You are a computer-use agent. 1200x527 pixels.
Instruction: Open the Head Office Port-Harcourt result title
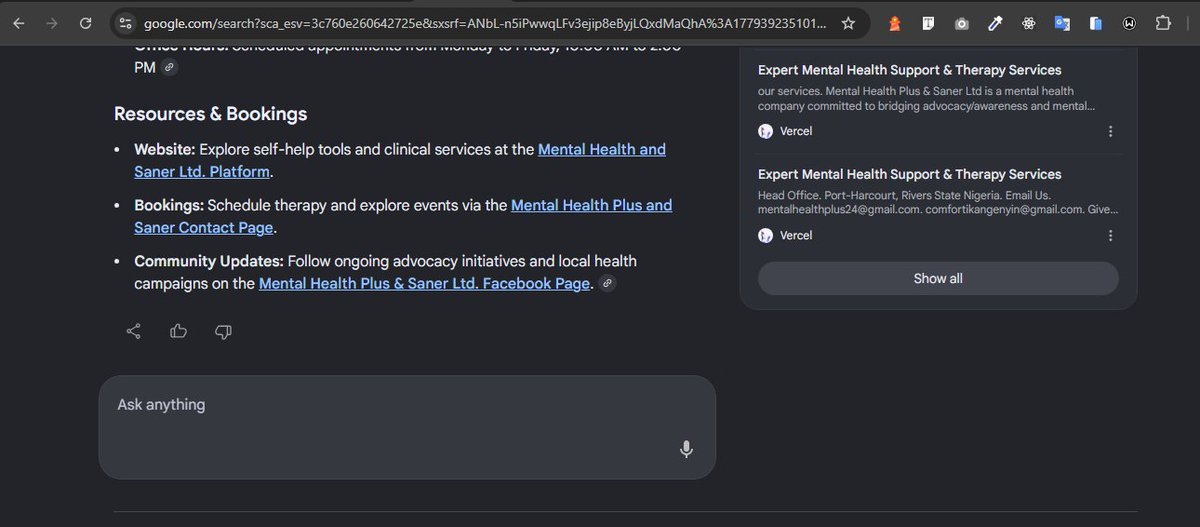coord(910,174)
